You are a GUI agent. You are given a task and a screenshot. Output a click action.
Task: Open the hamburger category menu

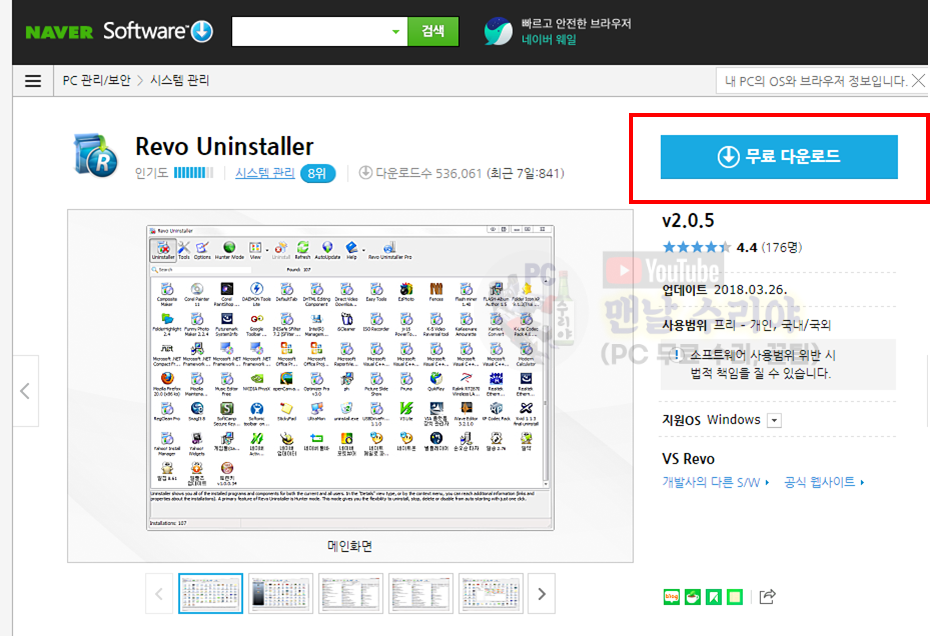[33, 81]
